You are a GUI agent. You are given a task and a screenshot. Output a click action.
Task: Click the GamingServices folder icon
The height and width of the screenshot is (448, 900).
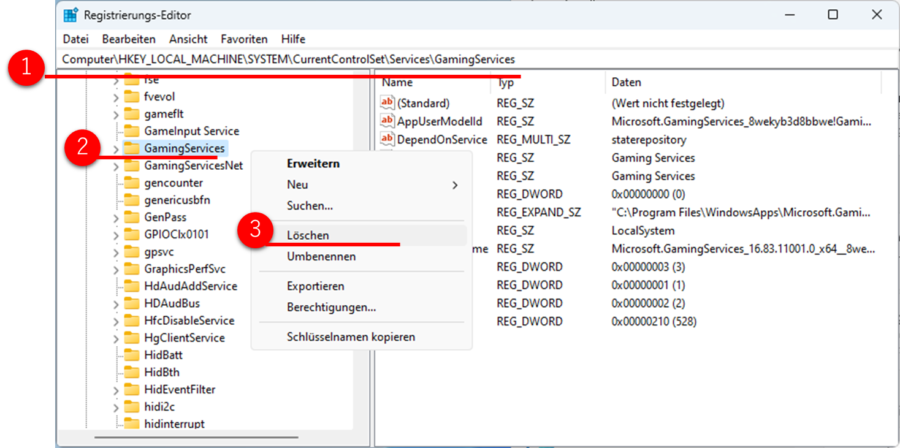(x=132, y=148)
